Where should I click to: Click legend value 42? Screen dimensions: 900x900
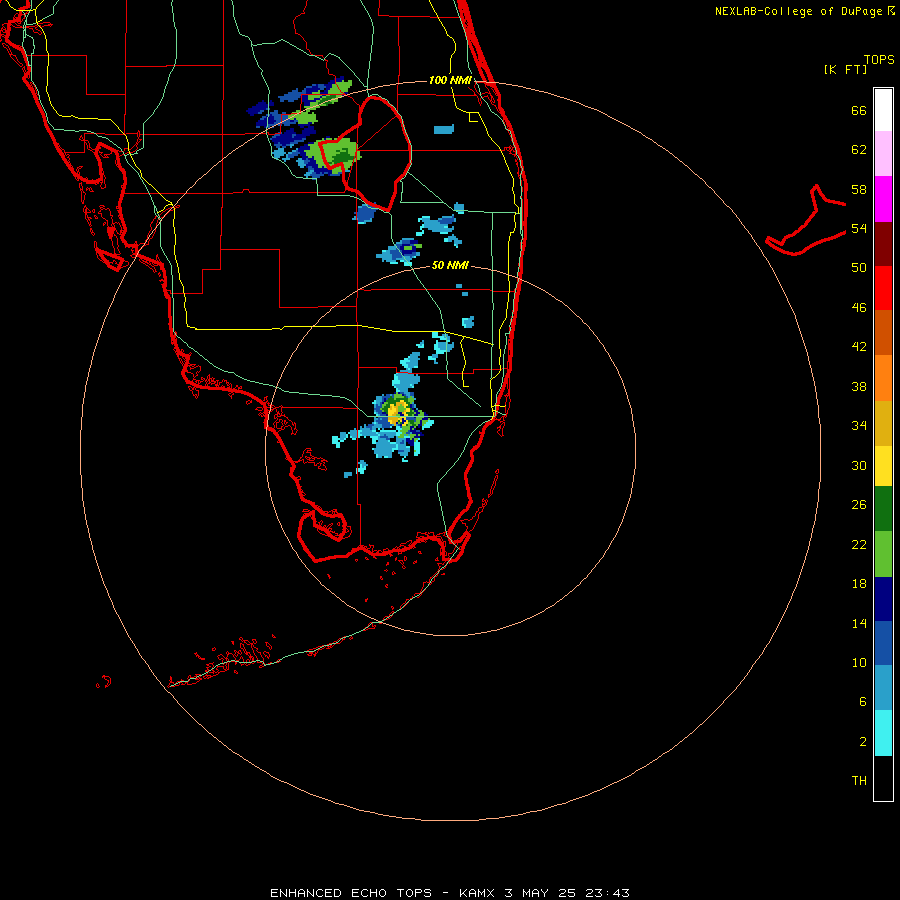click(x=859, y=347)
